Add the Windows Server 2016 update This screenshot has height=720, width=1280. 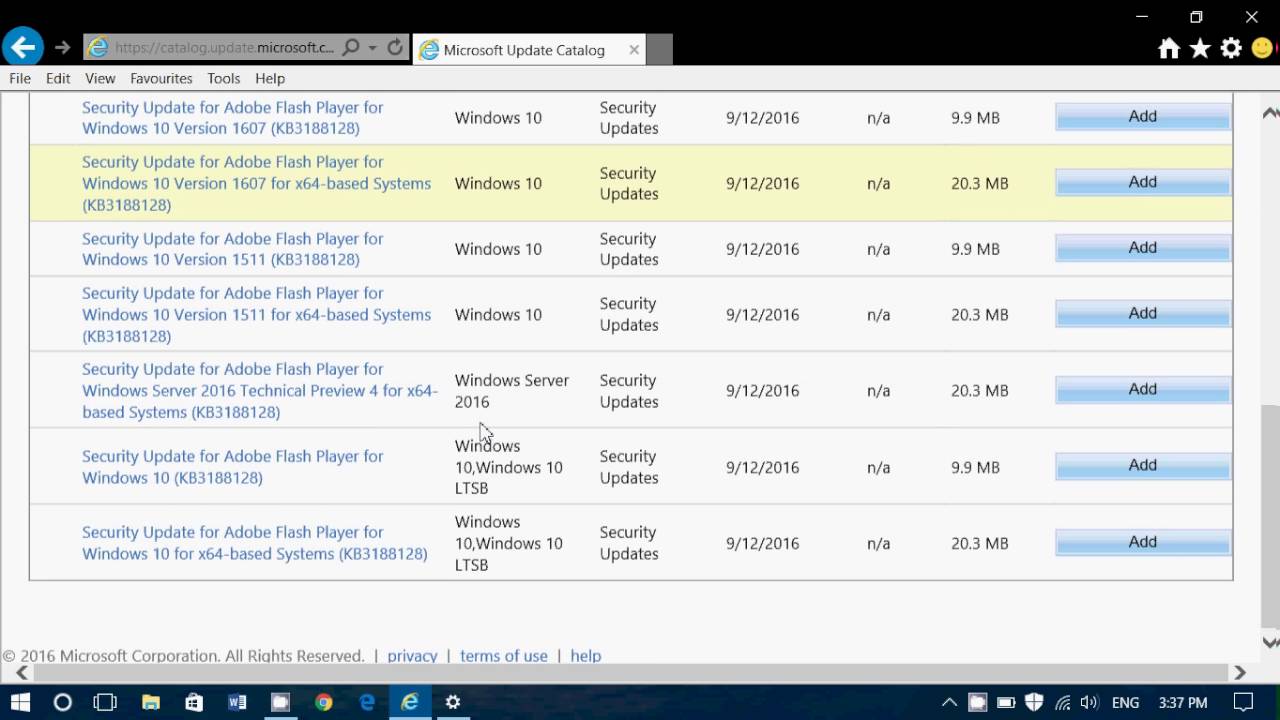[x=1143, y=390]
